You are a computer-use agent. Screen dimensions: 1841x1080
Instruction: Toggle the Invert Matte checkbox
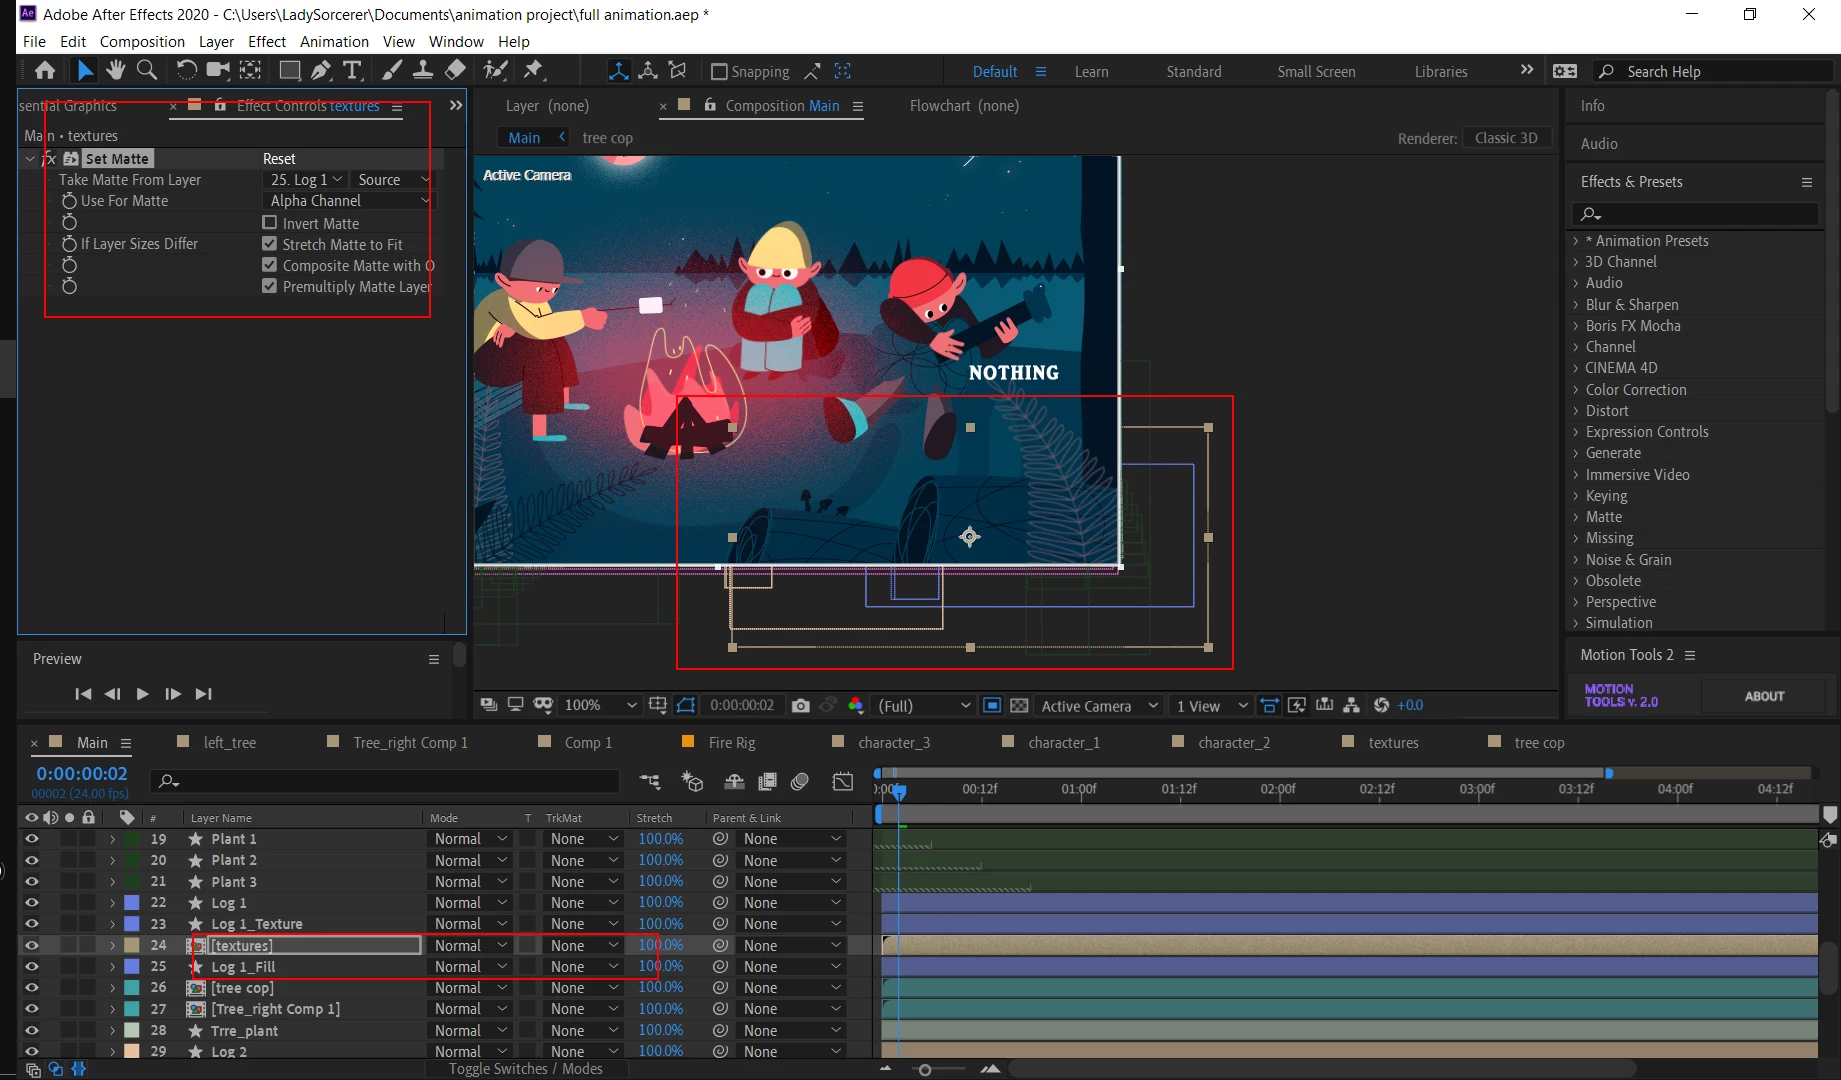coord(269,223)
